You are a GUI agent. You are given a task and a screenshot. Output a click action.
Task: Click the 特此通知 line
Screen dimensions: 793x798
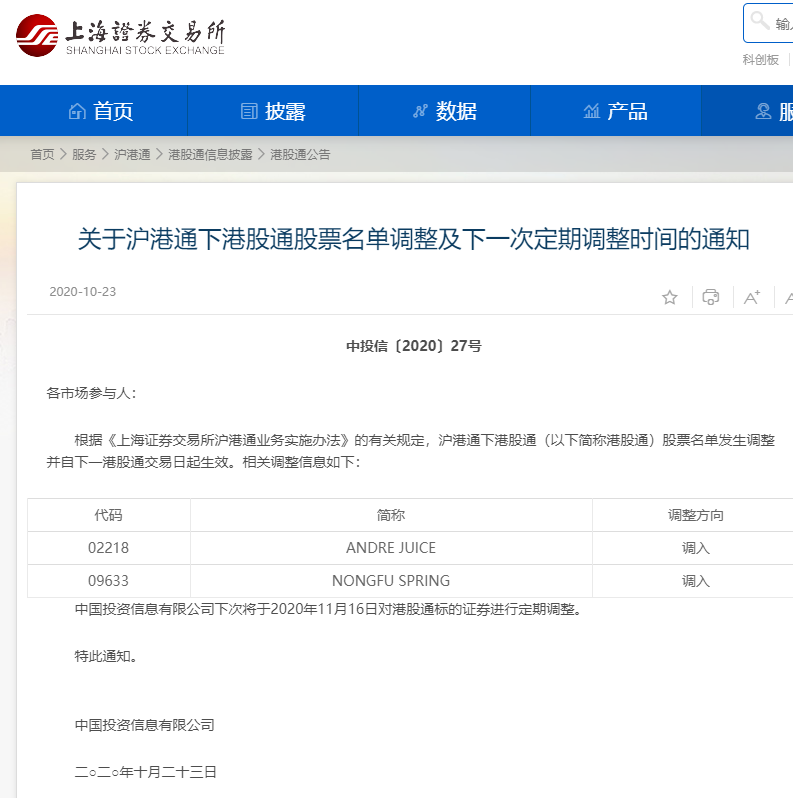click(x=106, y=656)
